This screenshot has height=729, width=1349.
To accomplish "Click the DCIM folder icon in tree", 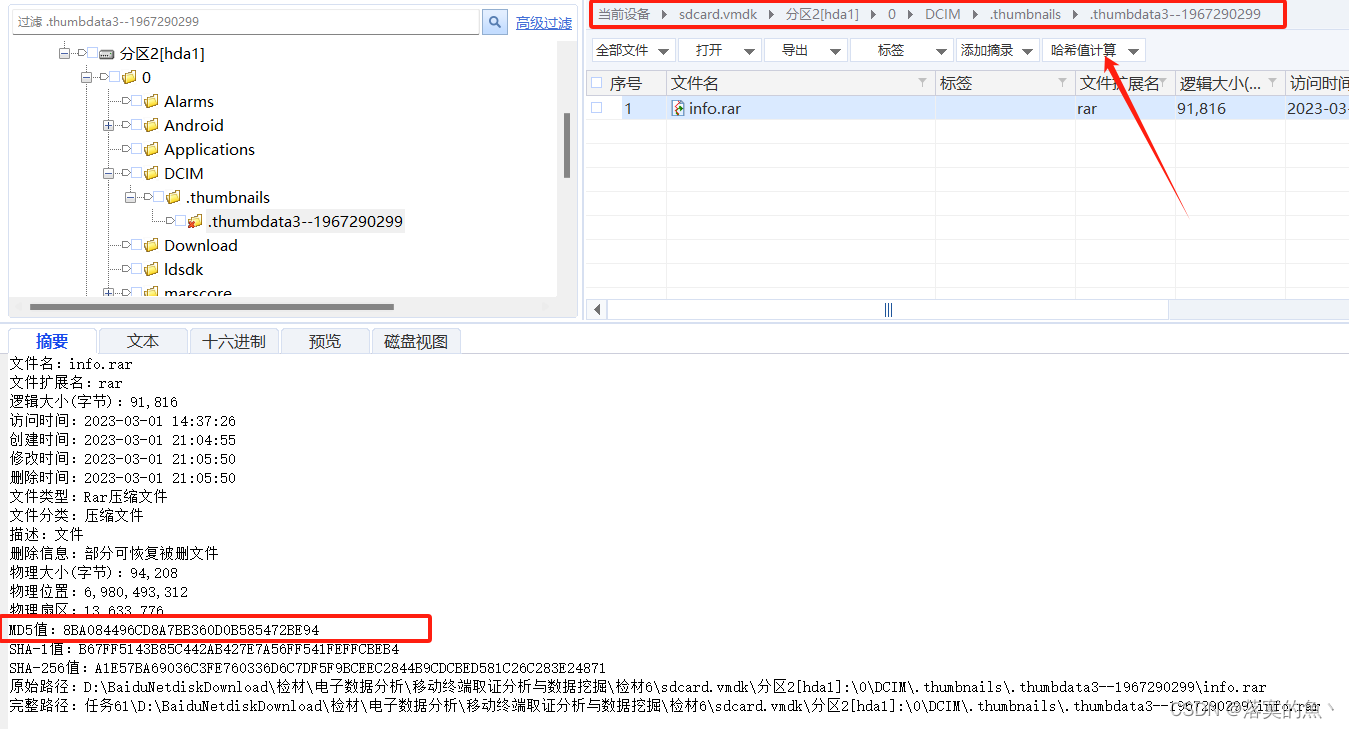I will point(152,173).
